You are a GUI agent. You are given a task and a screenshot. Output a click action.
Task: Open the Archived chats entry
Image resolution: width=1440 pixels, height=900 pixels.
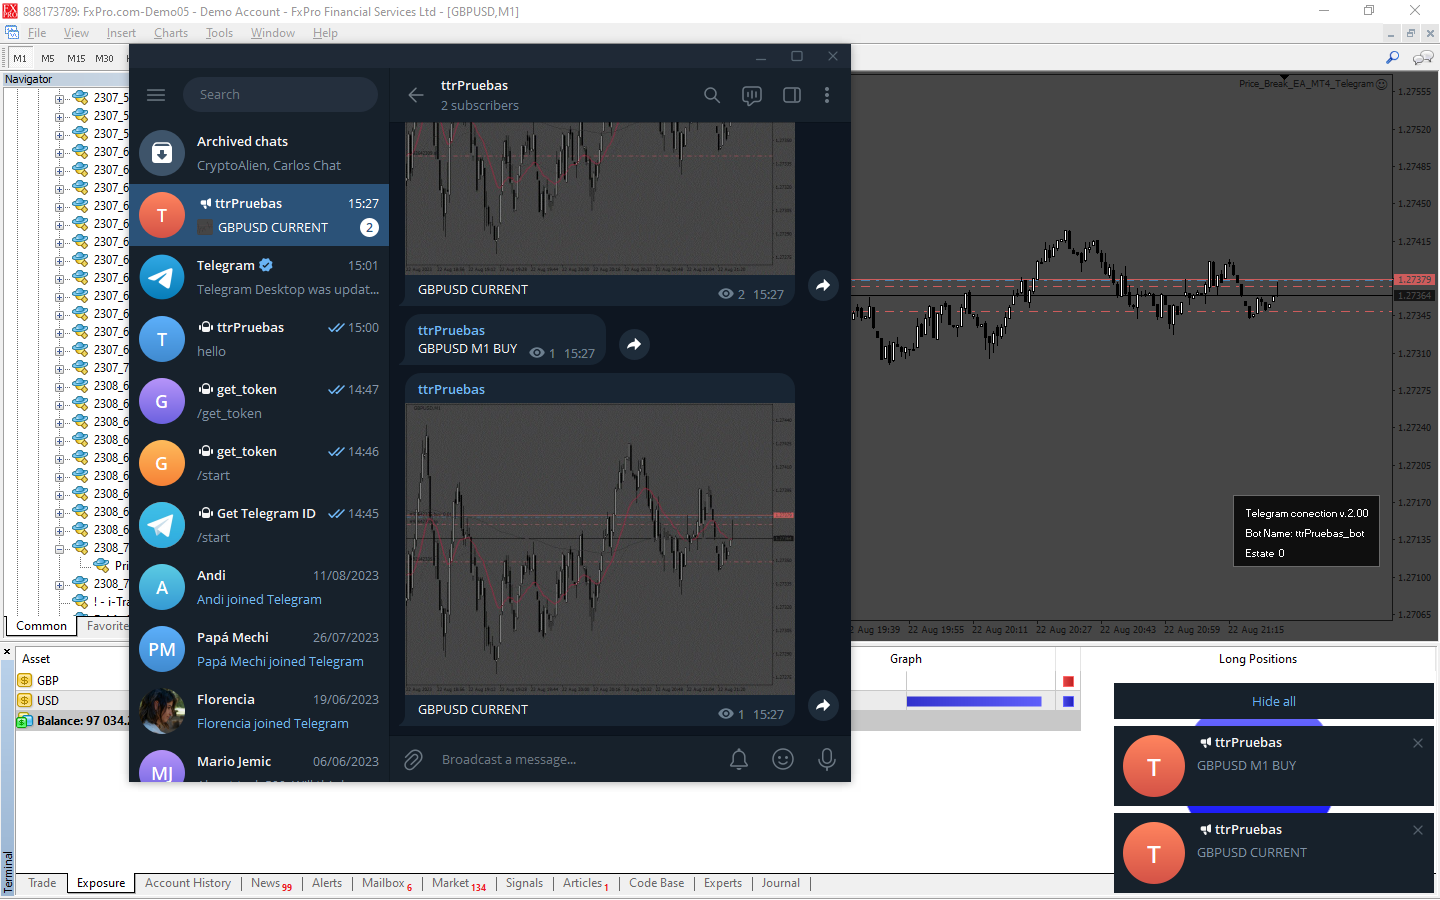click(x=259, y=153)
